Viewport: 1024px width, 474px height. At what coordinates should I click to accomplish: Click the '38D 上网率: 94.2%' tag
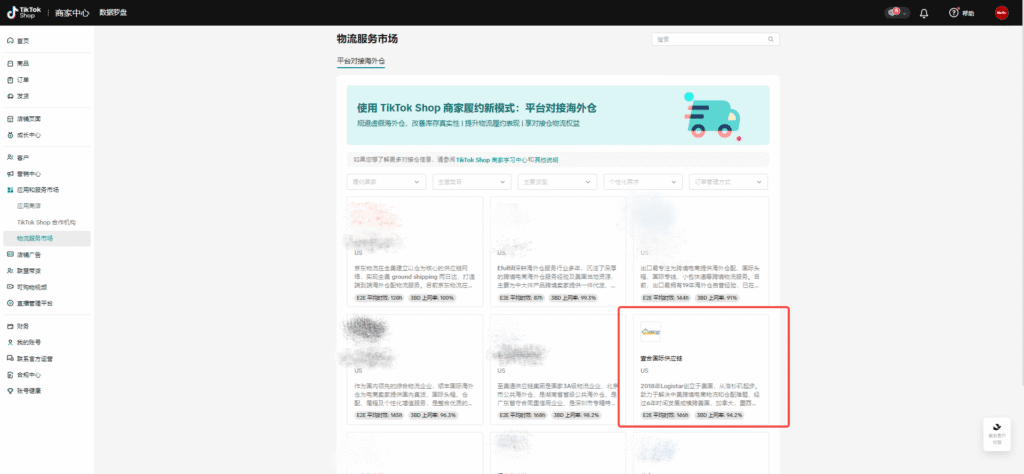(719, 415)
